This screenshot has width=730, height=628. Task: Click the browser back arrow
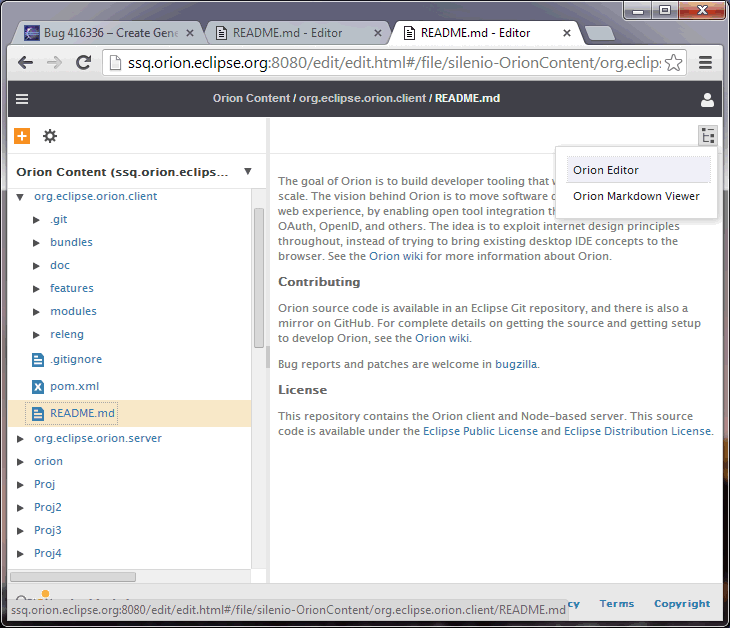tap(25, 63)
